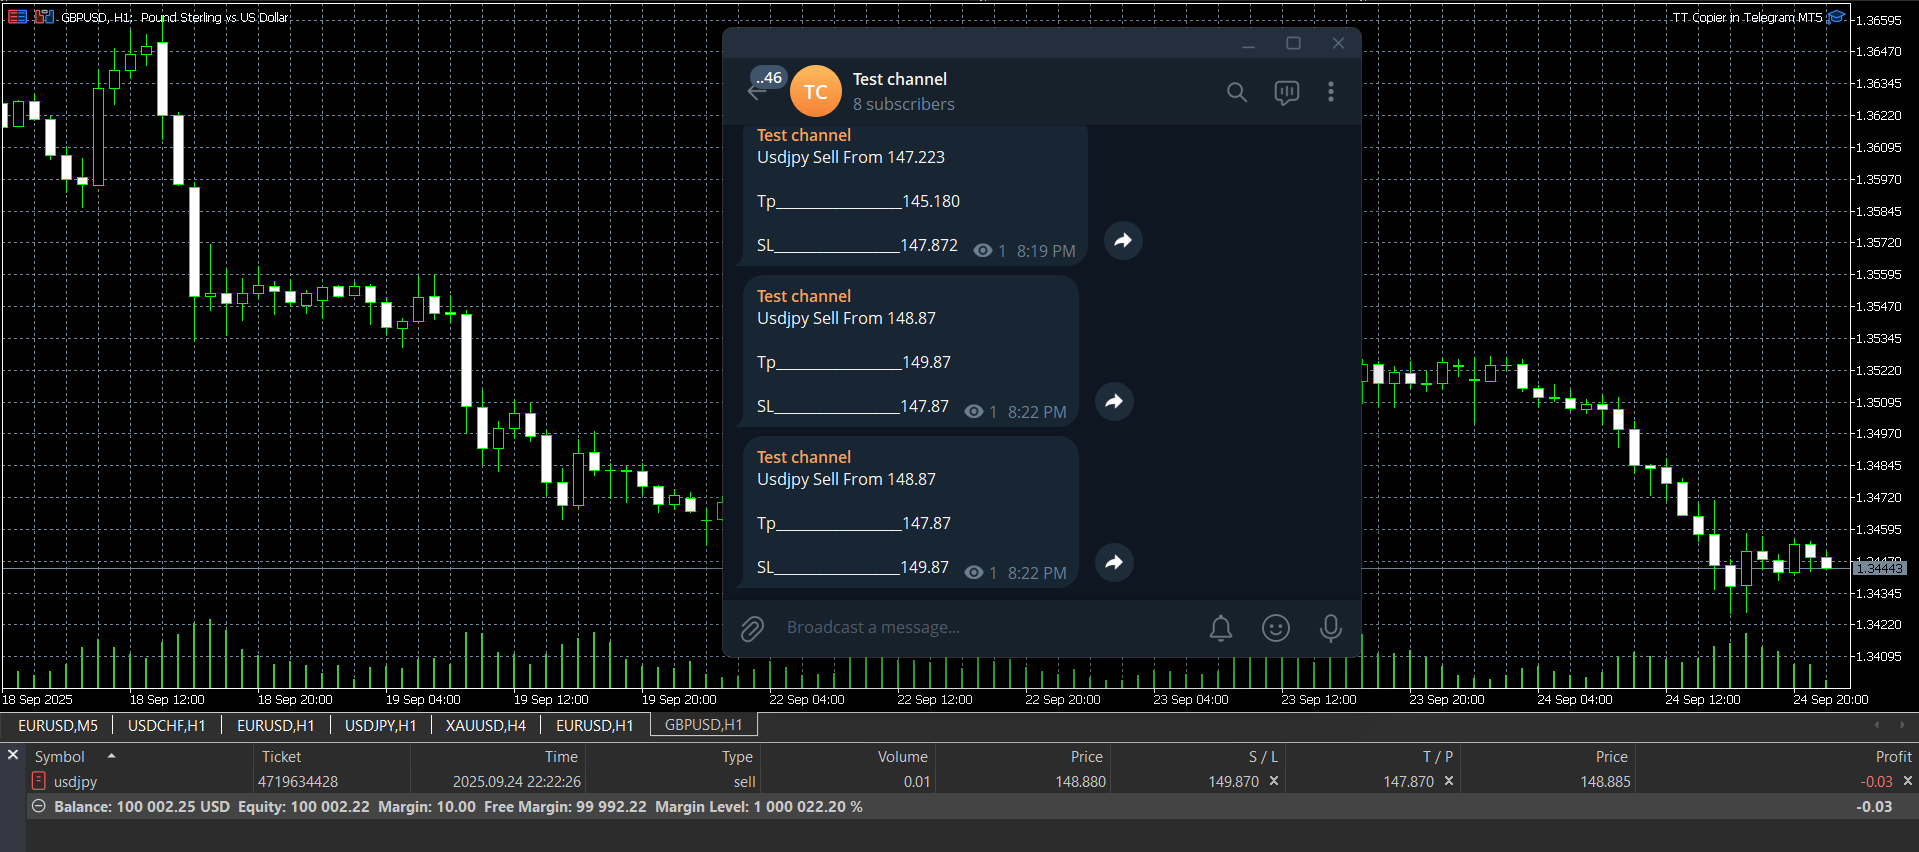
Task: Forward the message with SL 149.87
Action: [x=1114, y=562]
